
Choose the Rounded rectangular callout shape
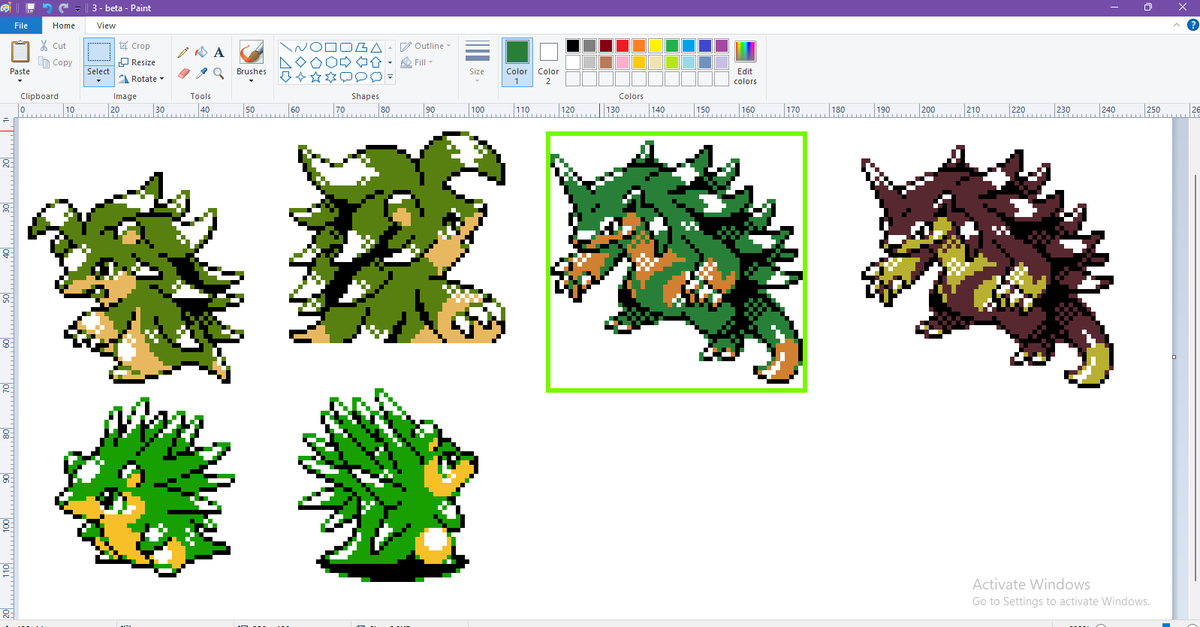coord(345,77)
